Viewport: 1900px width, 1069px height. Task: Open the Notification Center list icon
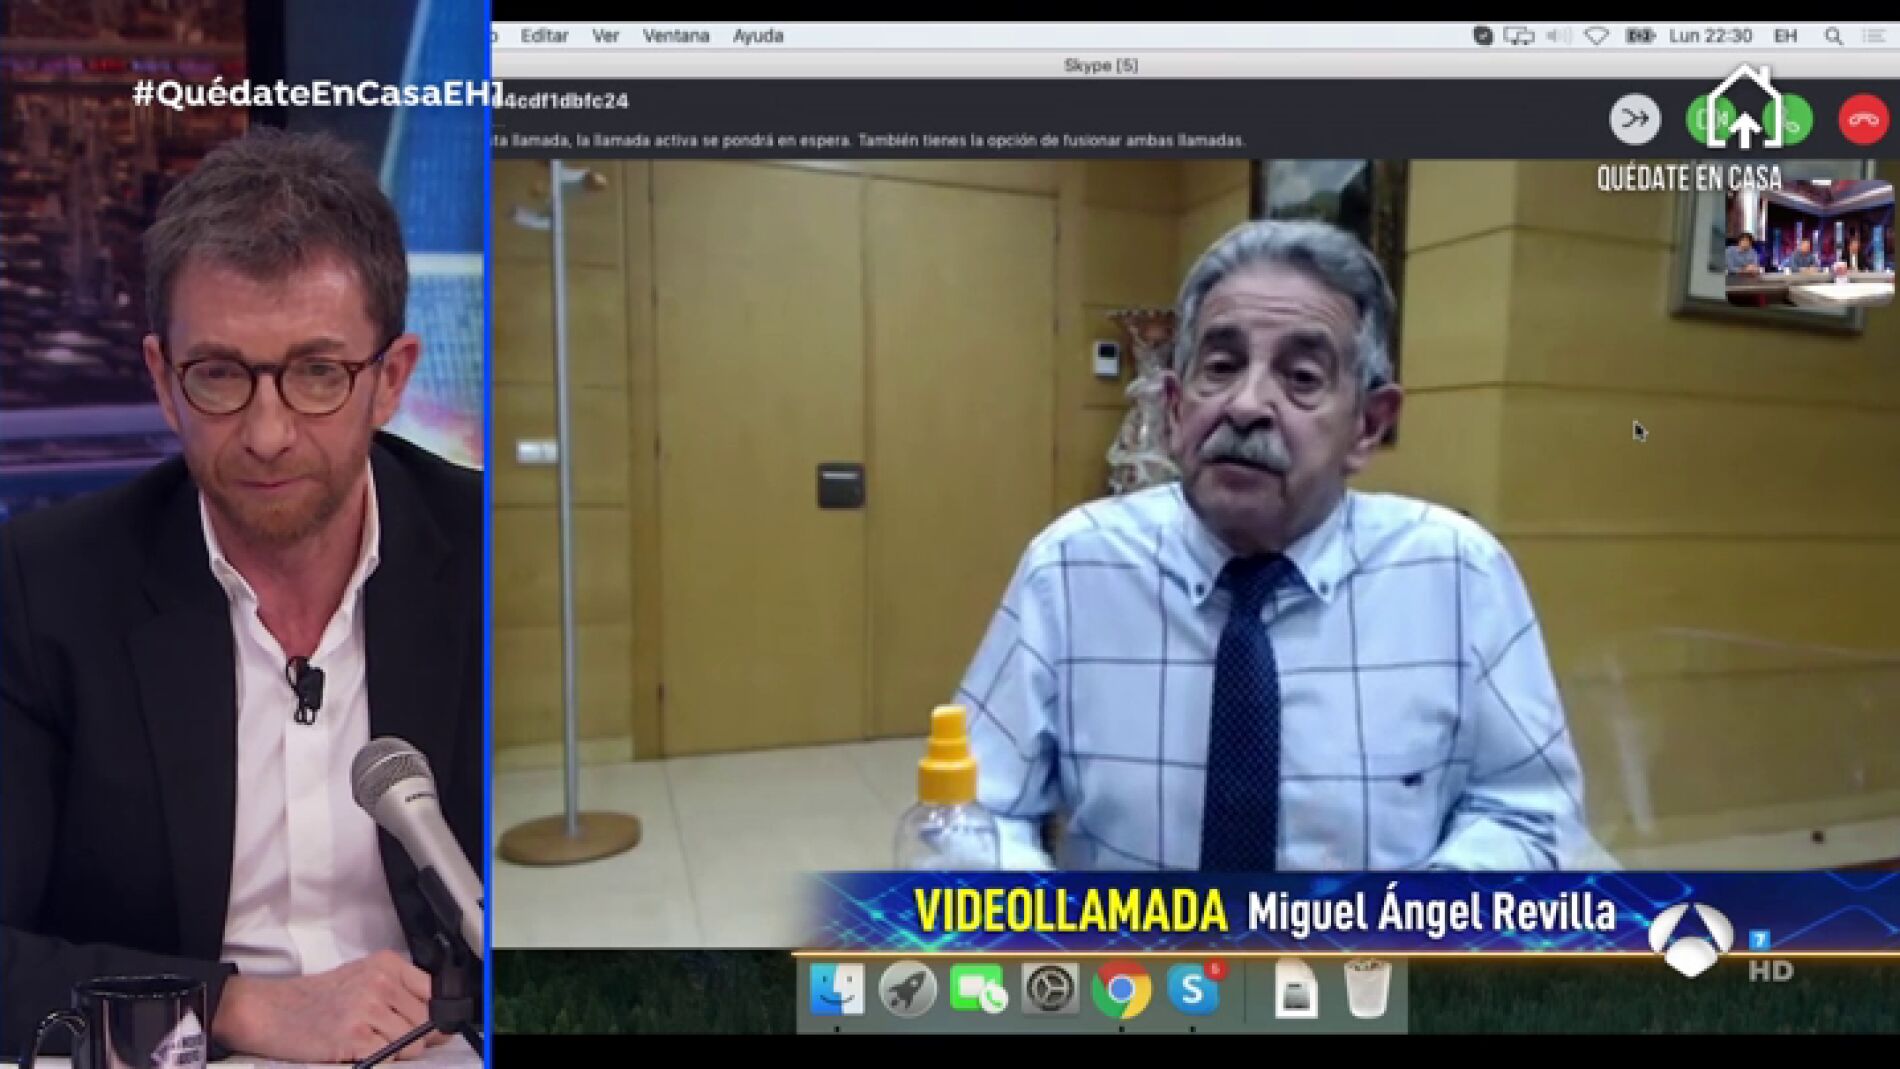(1875, 36)
